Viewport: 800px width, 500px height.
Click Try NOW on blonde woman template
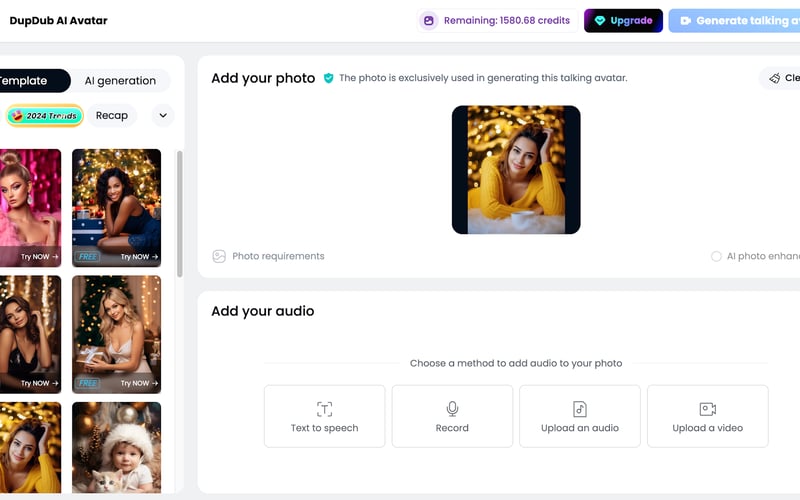click(139, 383)
